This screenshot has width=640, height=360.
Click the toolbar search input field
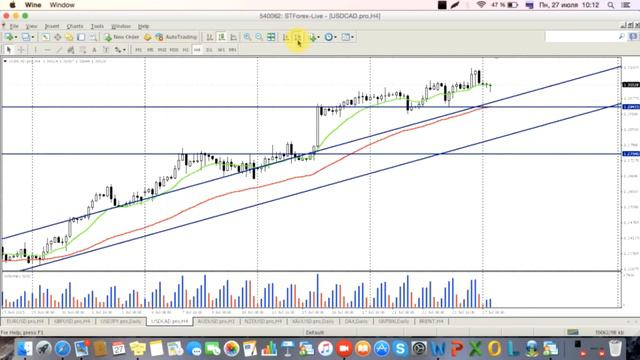[586, 37]
